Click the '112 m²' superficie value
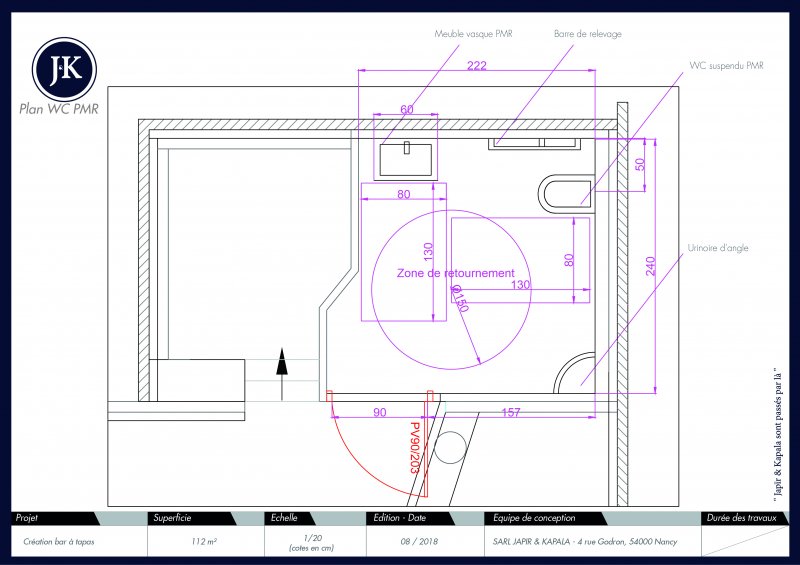This screenshot has width=800, height=565. [x=204, y=540]
